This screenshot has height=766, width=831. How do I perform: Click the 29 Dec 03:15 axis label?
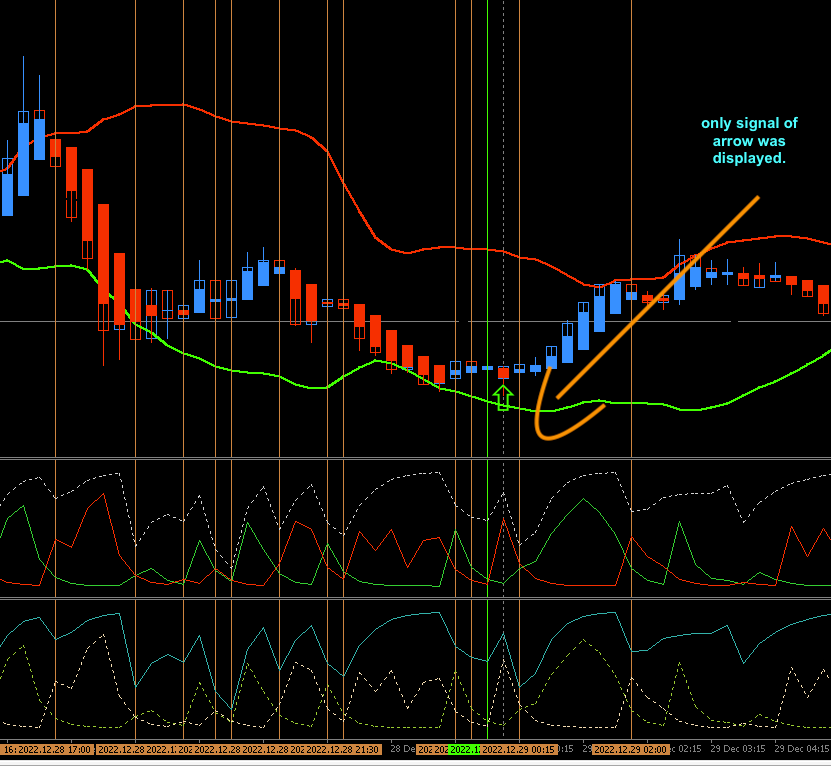tap(738, 749)
